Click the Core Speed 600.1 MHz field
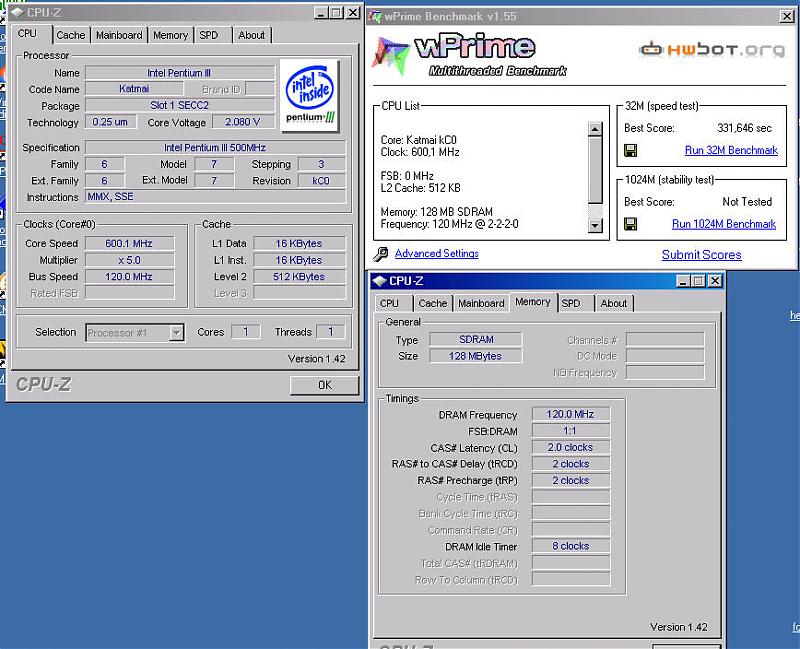 [129, 244]
